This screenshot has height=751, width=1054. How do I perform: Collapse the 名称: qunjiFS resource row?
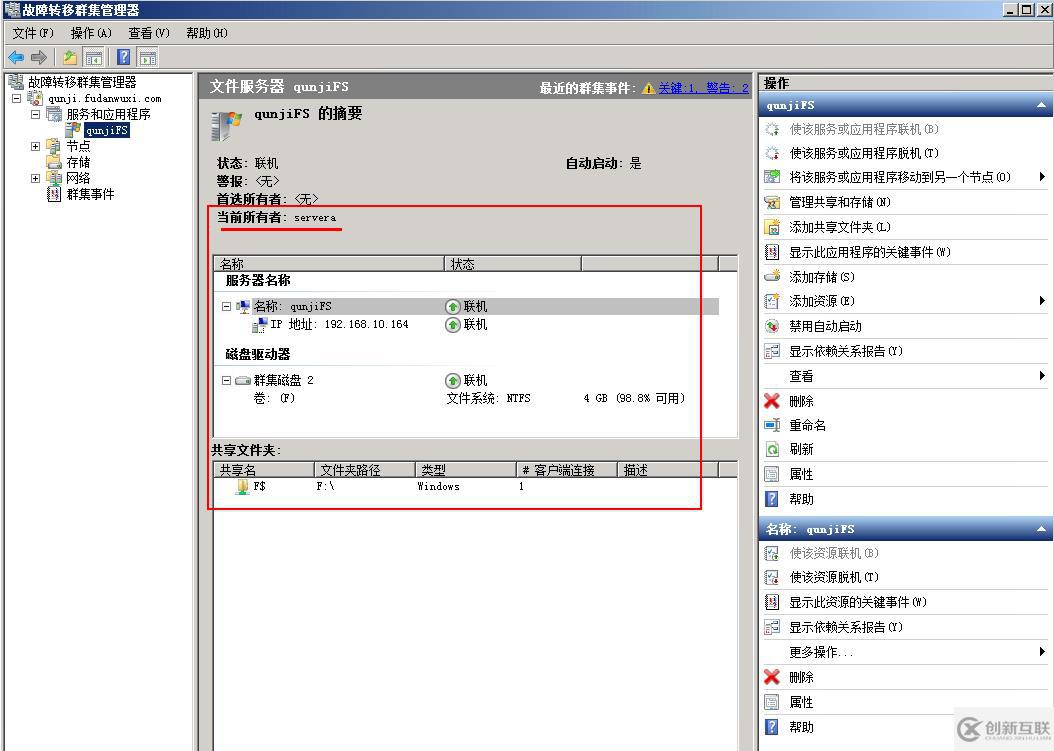(x=227, y=307)
